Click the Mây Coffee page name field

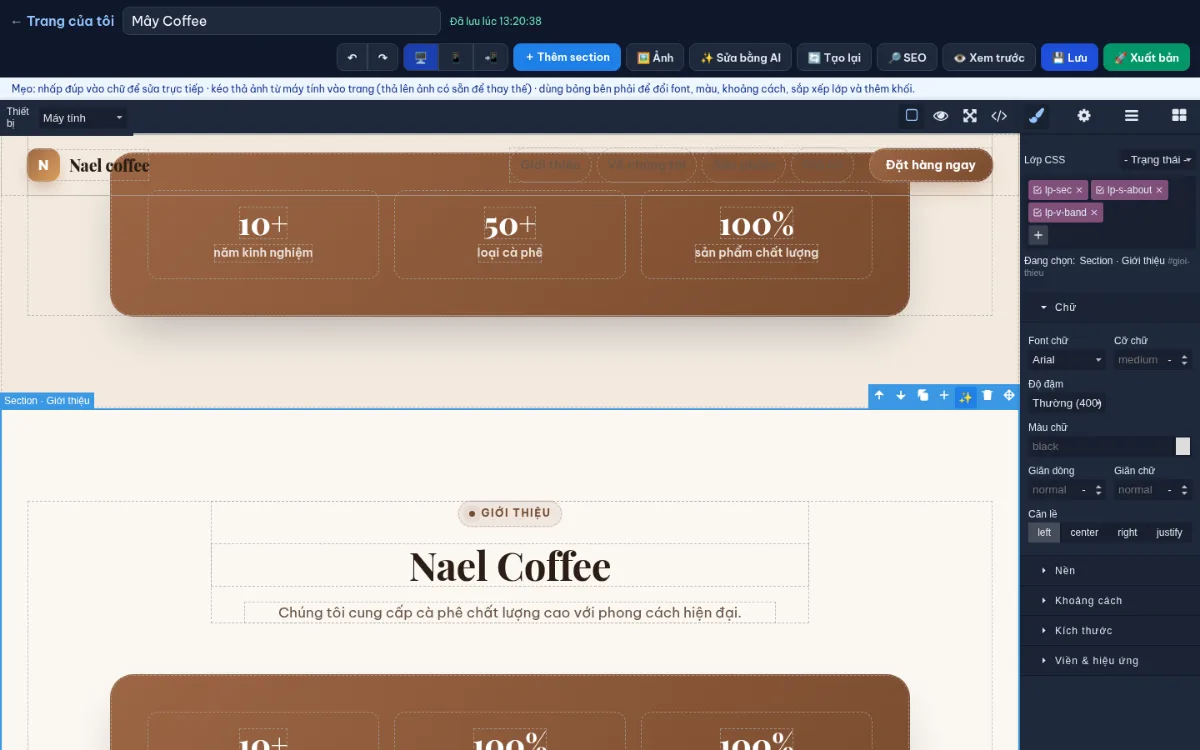point(281,21)
